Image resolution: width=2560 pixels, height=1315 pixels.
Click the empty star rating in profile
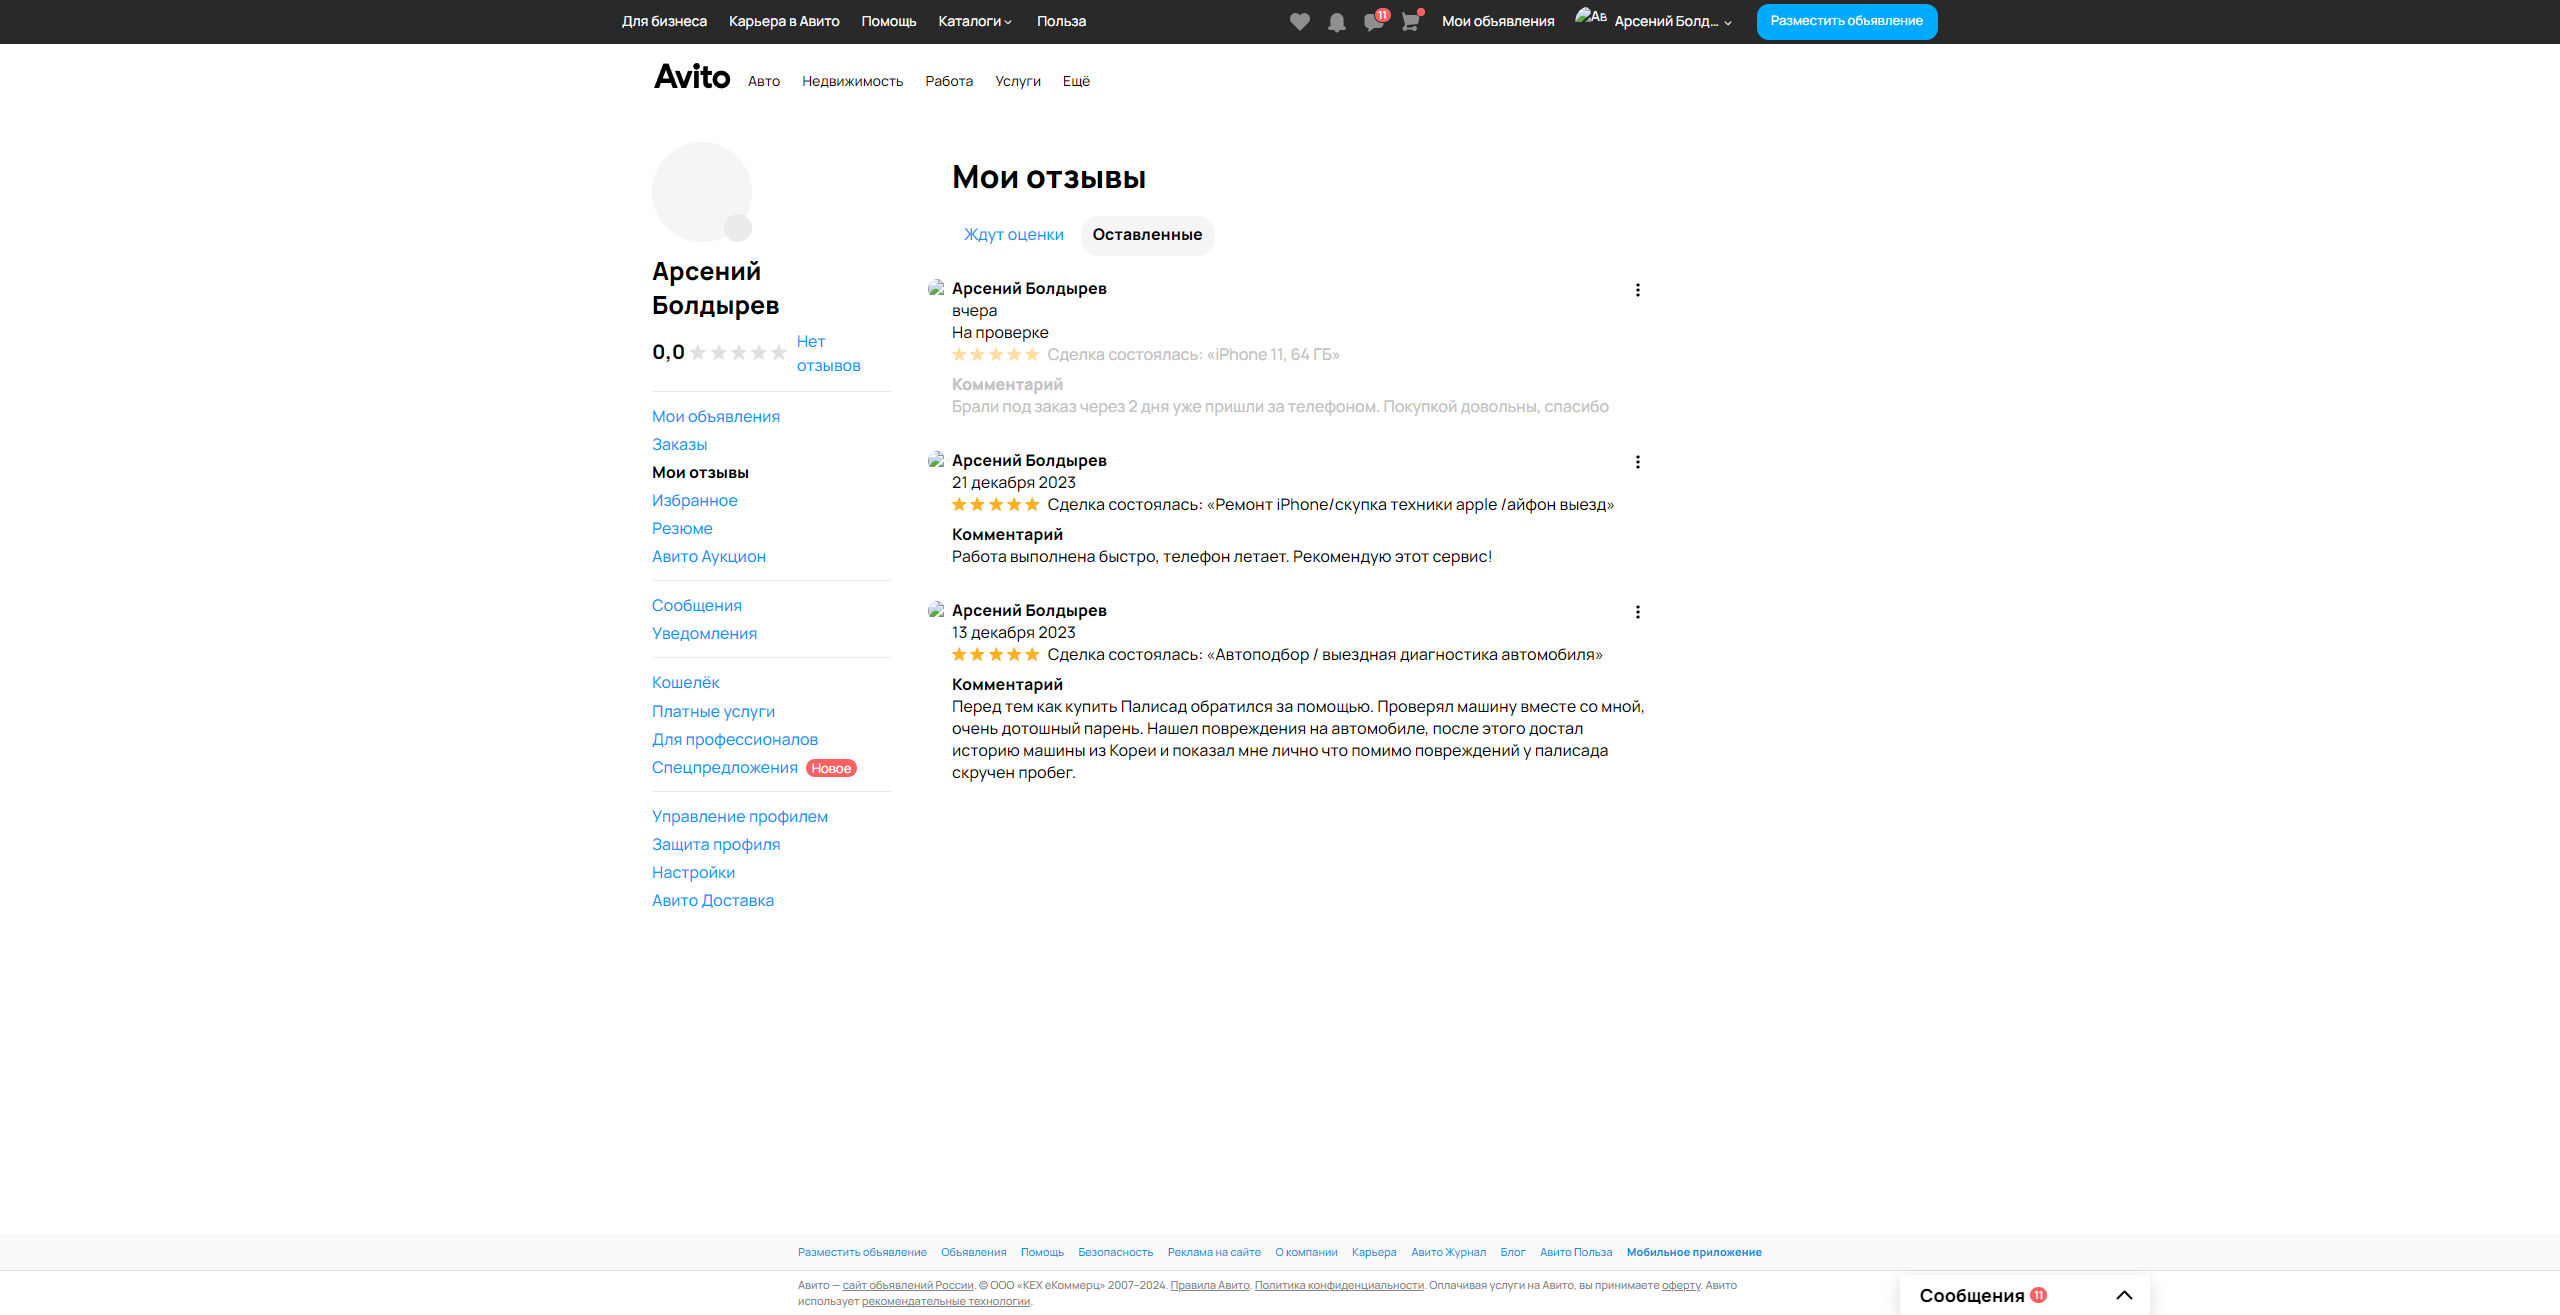point(738,352)
